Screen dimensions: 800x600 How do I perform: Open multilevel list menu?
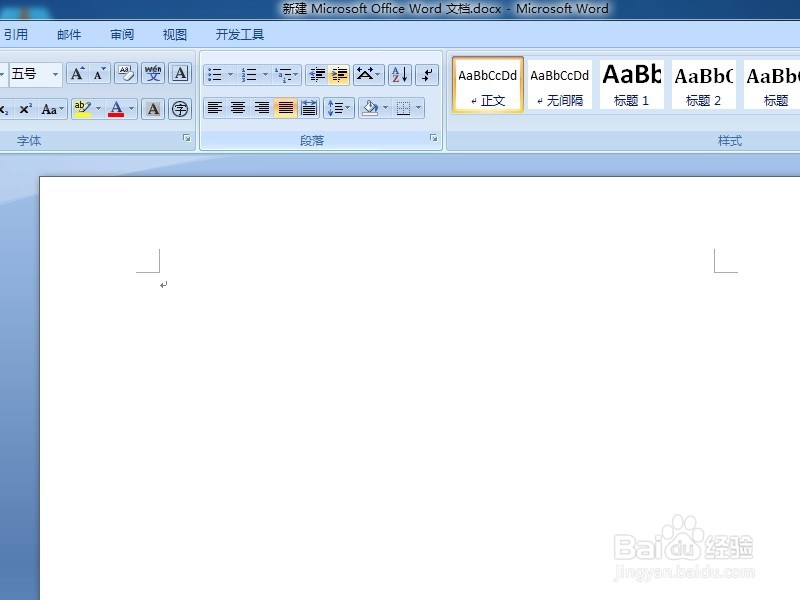287,75
